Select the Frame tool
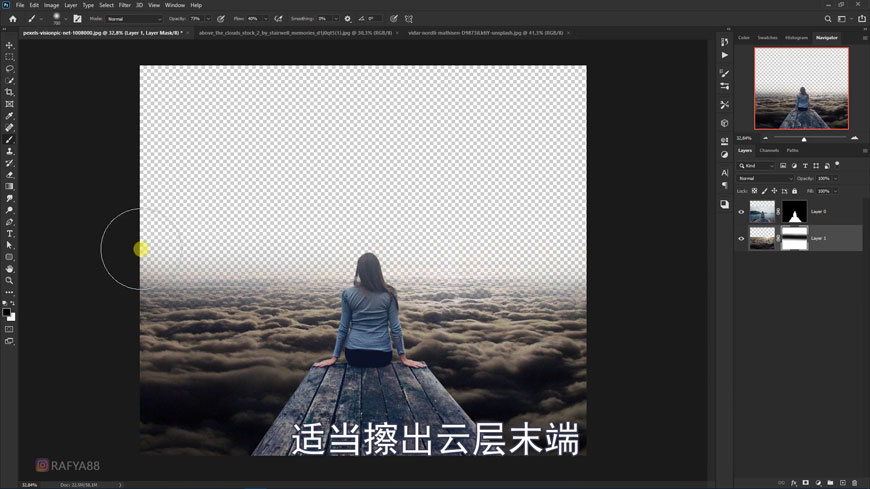The height and width of the screenshot is (489, 870). click(x=9, y=104)
